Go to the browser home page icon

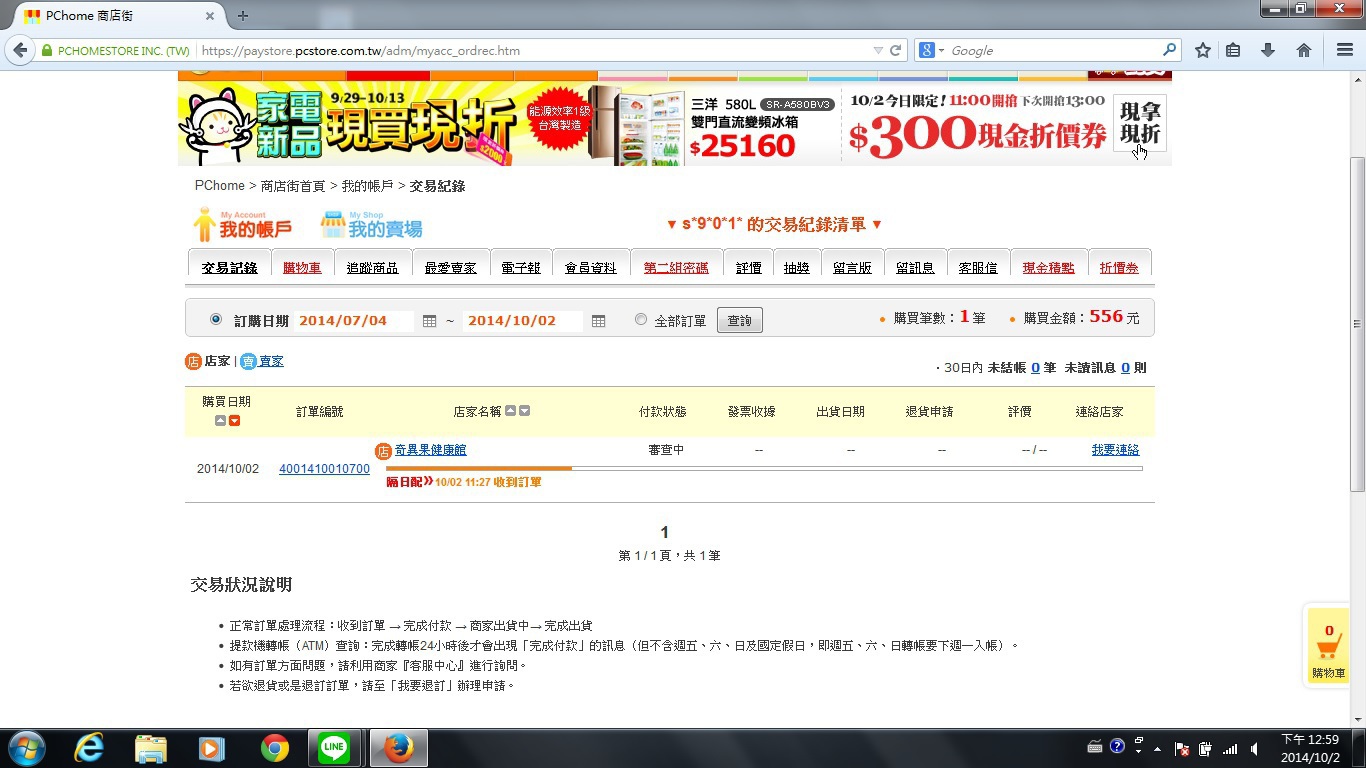click(x=1304, y=50)
